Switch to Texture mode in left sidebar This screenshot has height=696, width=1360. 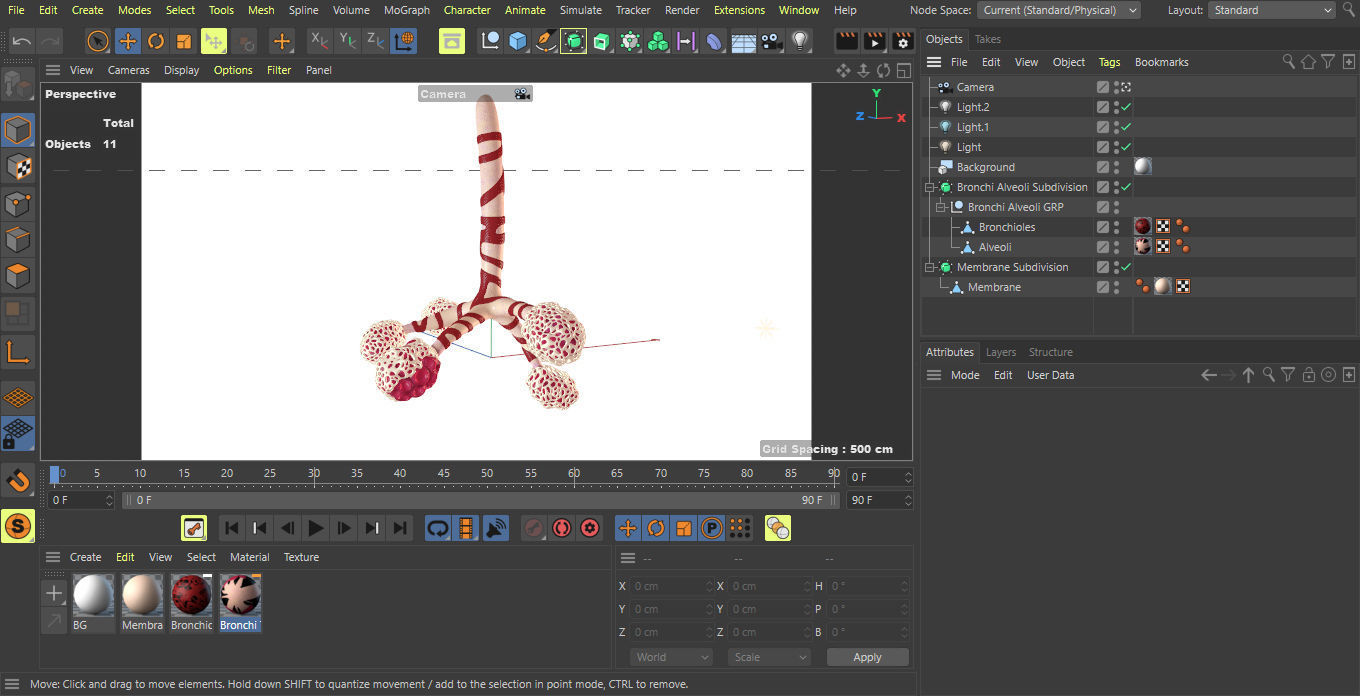pos(18,167)
